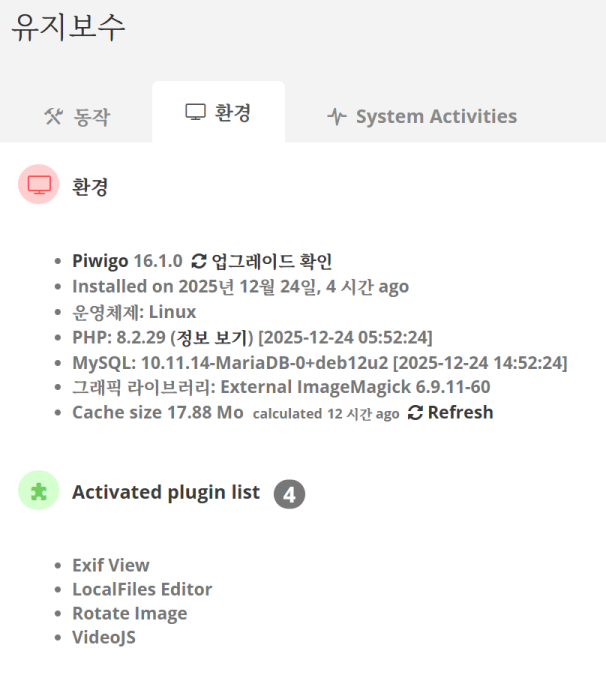Click the LocalFiles Editor plugin entry
Viewport: 606px width, 681px height.
click(x=142, y=589)
